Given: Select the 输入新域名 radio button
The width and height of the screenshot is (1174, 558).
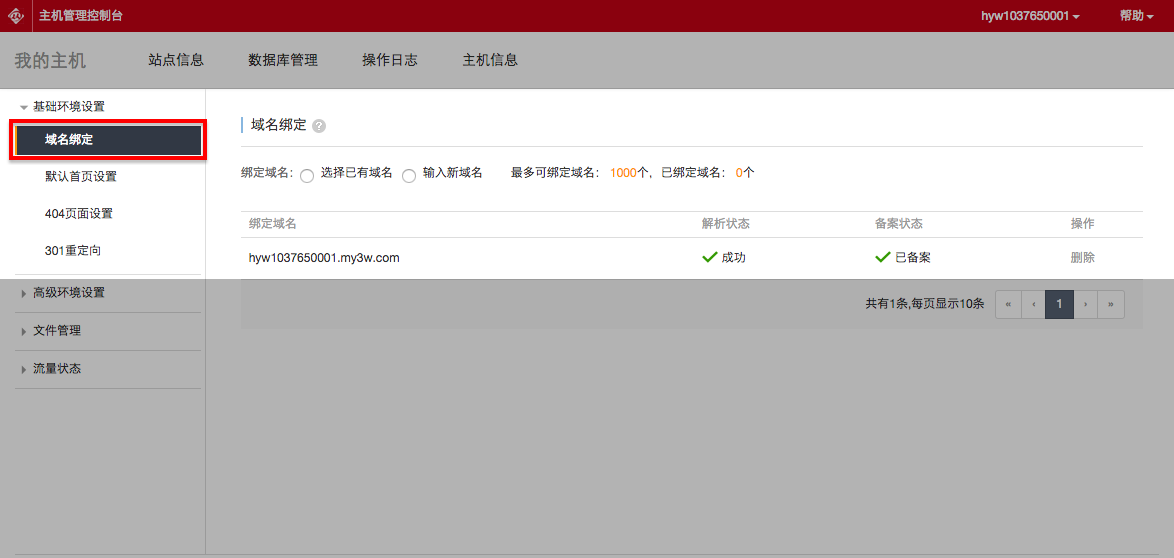Looking at the screenshot, I should 409,175.
